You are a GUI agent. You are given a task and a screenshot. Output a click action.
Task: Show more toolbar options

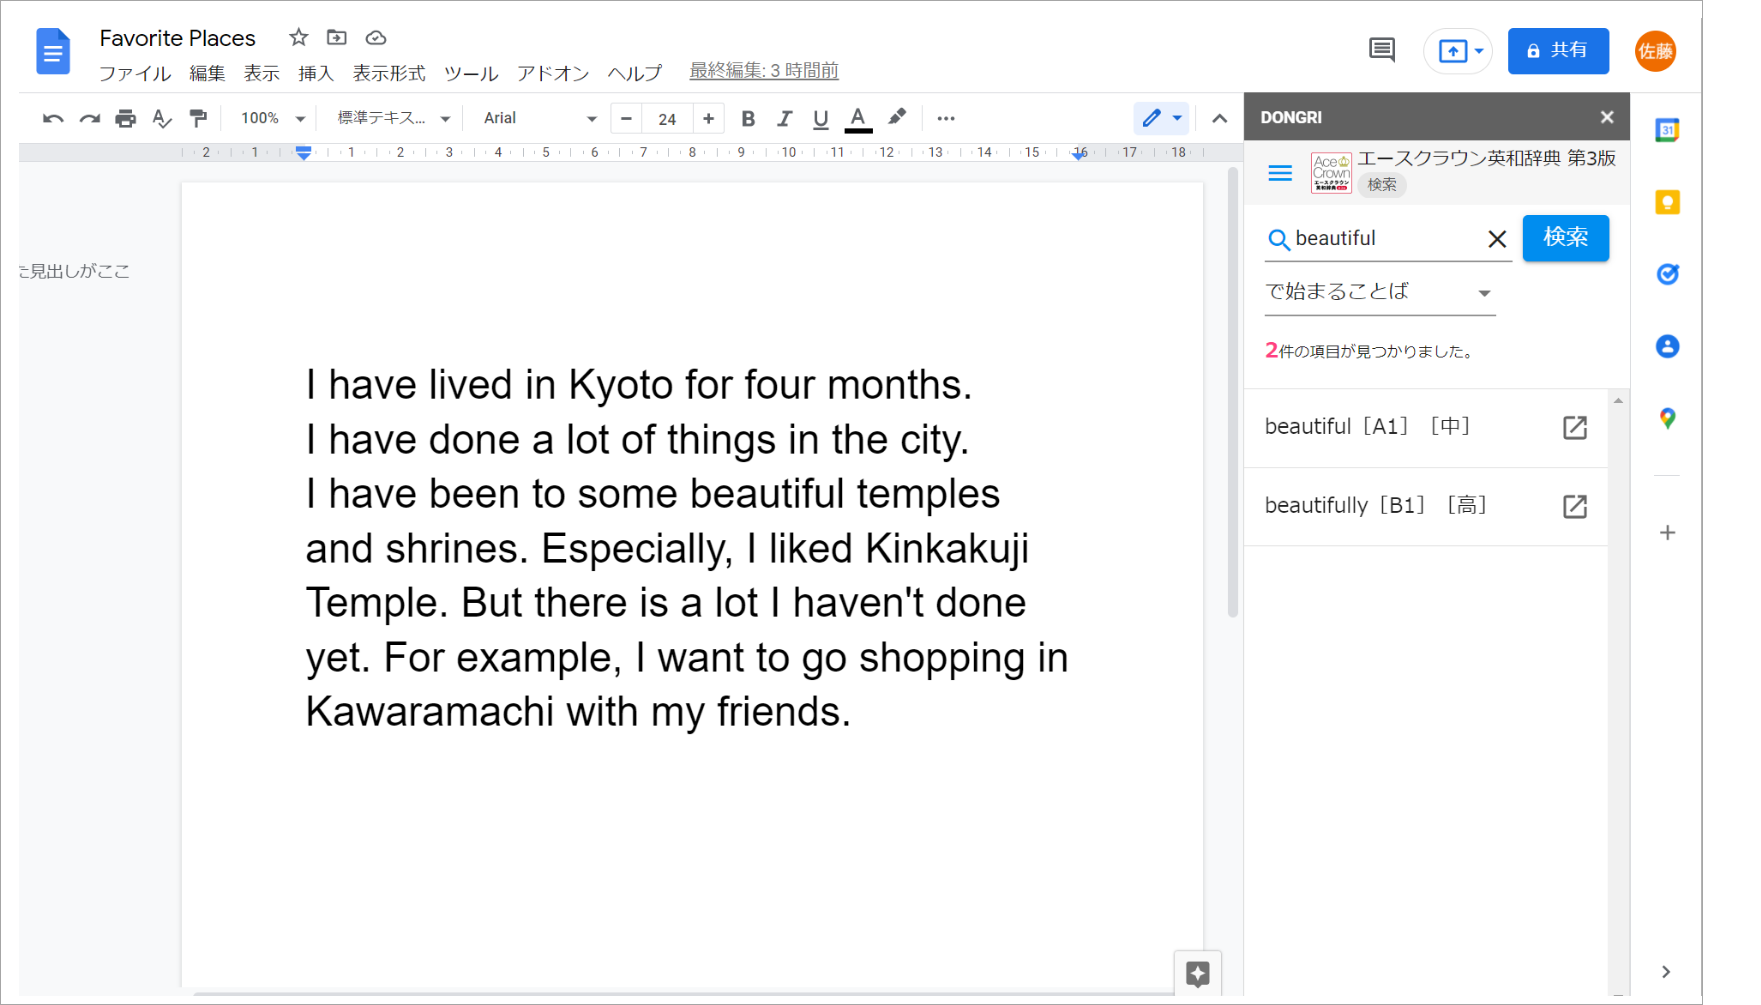(946, 118)
